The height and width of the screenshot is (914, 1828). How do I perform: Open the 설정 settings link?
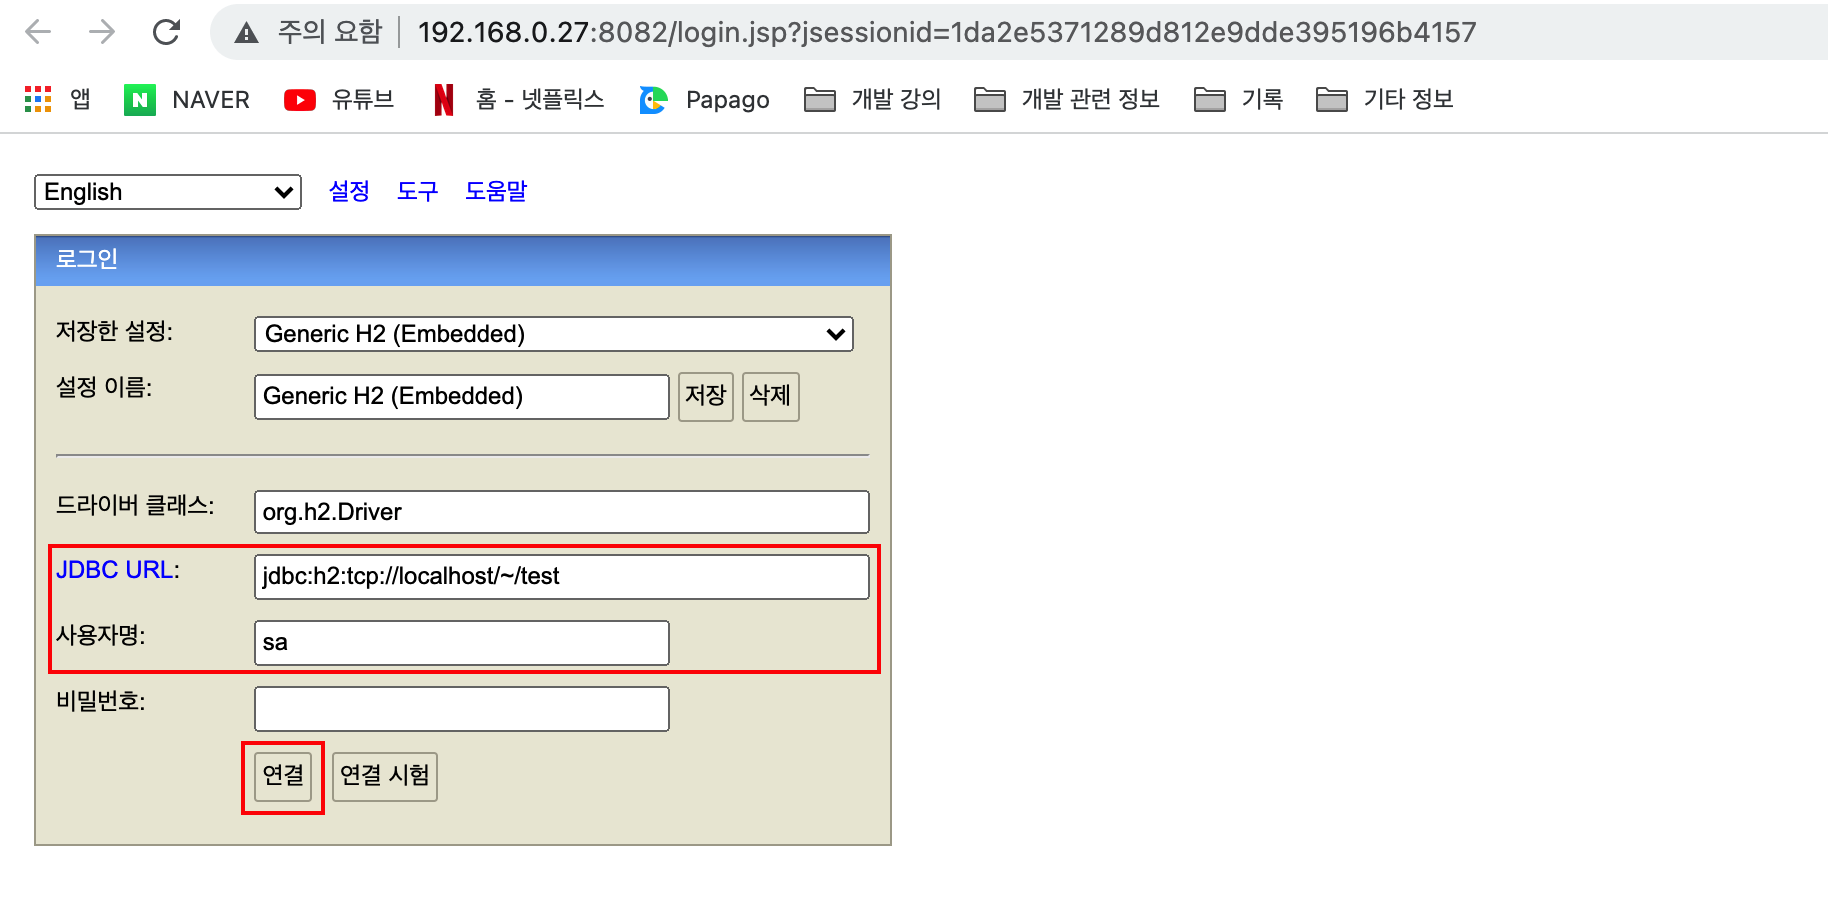pos(348,191)
